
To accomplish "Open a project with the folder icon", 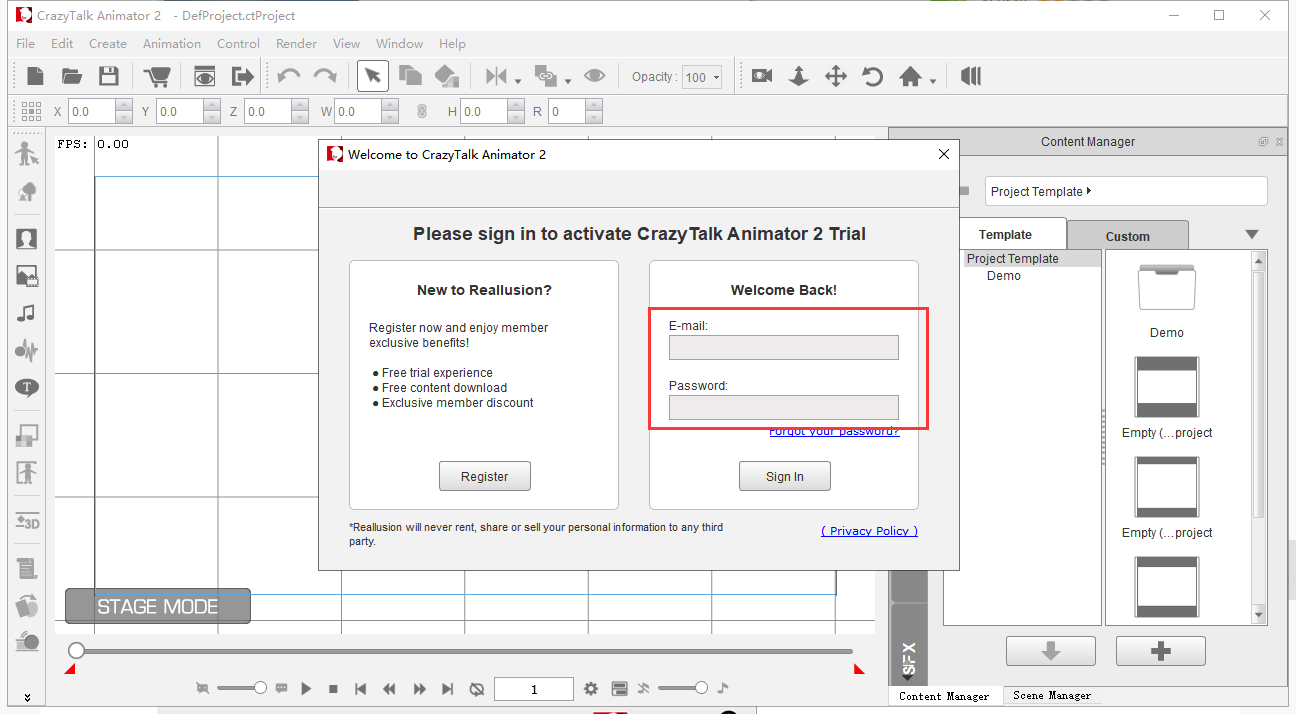I will (x=72, y=76).
